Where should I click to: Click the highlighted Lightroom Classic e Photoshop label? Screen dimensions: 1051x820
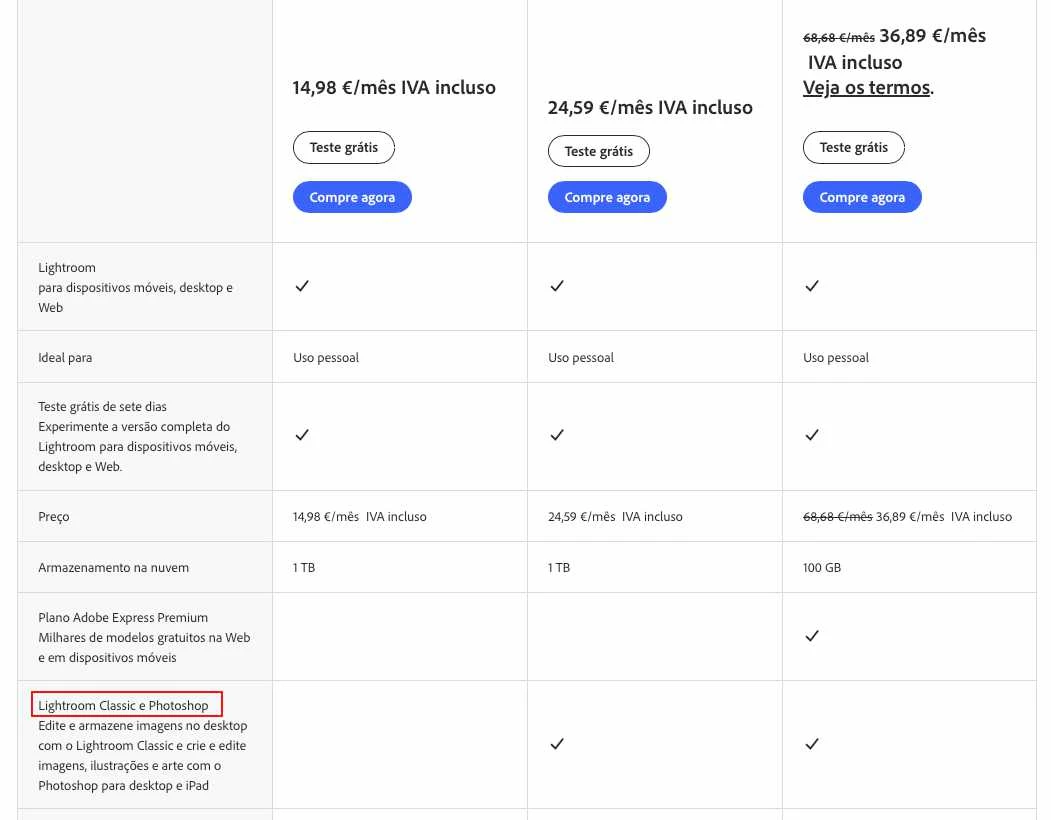123,705
